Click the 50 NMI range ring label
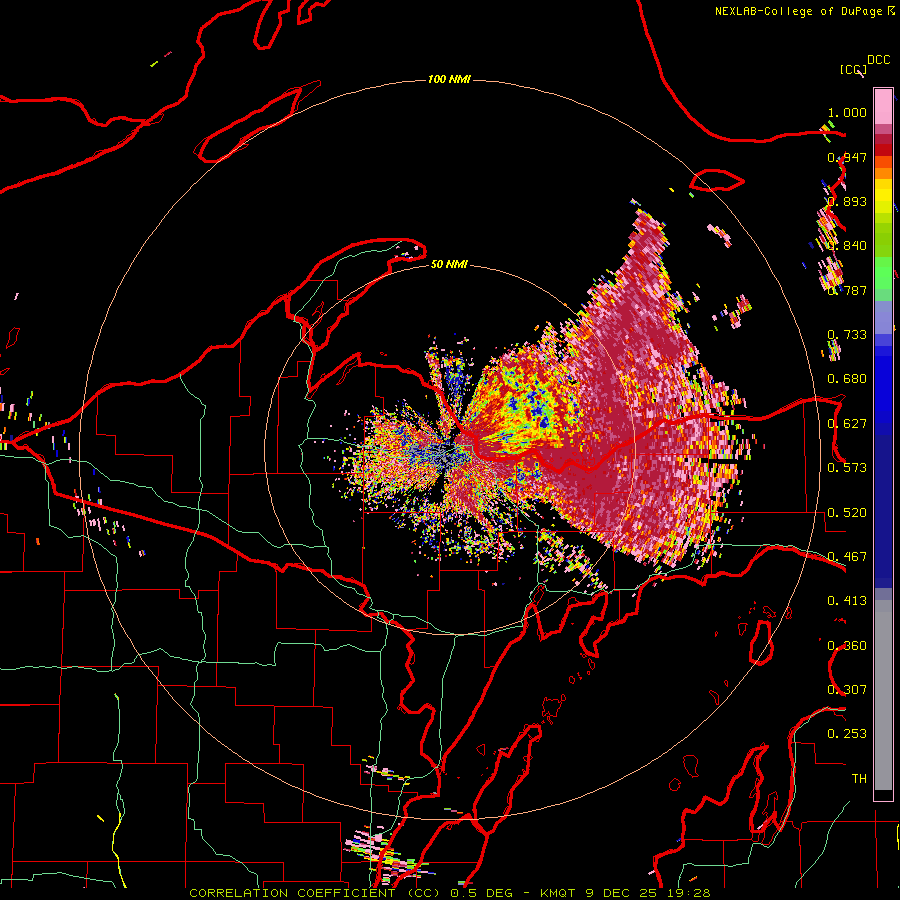Viewport: 900px width, 900px height. 449,264
